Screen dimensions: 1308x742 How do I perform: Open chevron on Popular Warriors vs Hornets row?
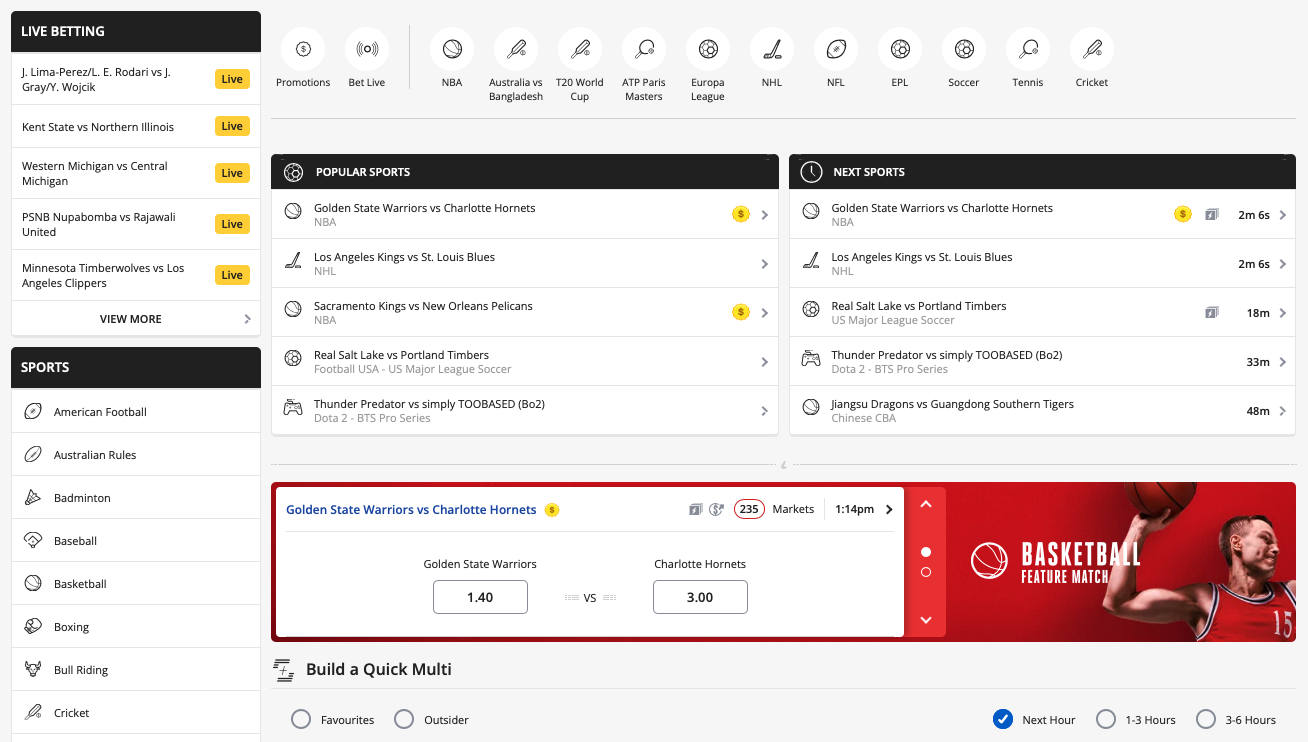(765, 214)
